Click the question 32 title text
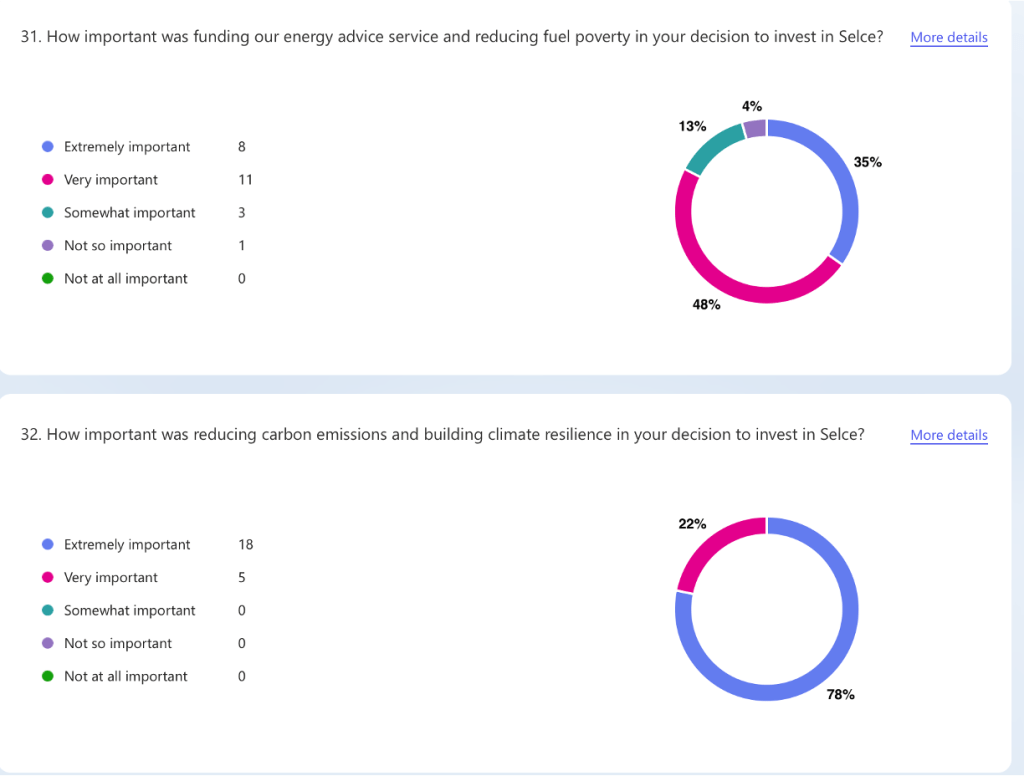The height and width of the screenshot is (776, 1024). pyautogui.click(x=440, y=434)
